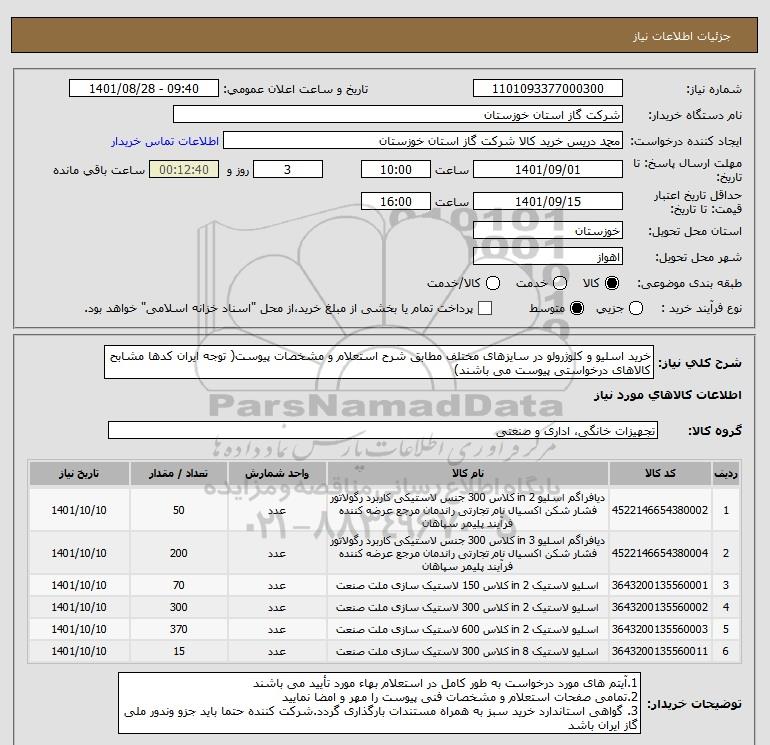Click the request creator name field
The height and width of the screenshot is (745, 770).
(423, 141)
